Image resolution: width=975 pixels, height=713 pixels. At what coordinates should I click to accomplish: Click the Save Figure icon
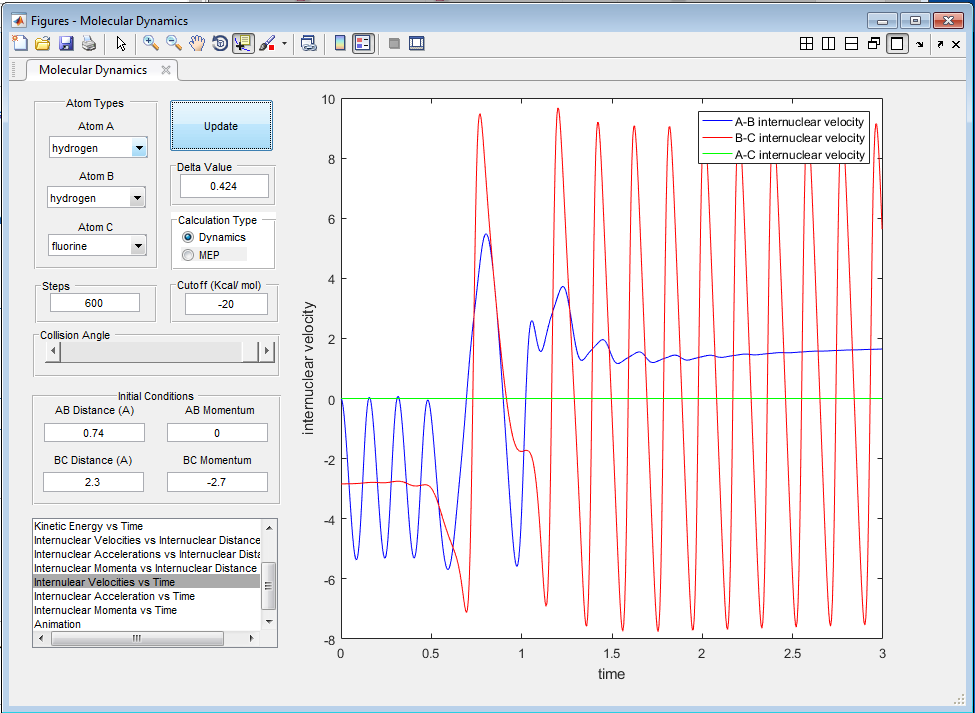click(x=66, y=43)
